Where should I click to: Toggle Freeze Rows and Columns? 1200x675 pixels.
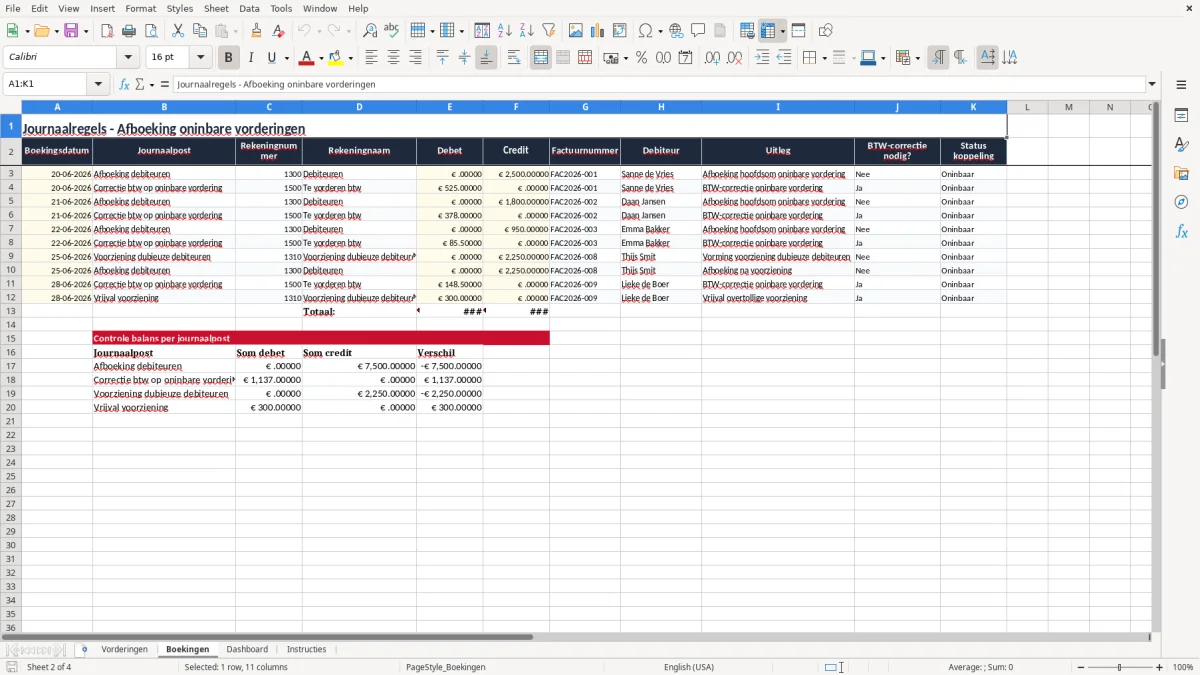coord(769,31)
